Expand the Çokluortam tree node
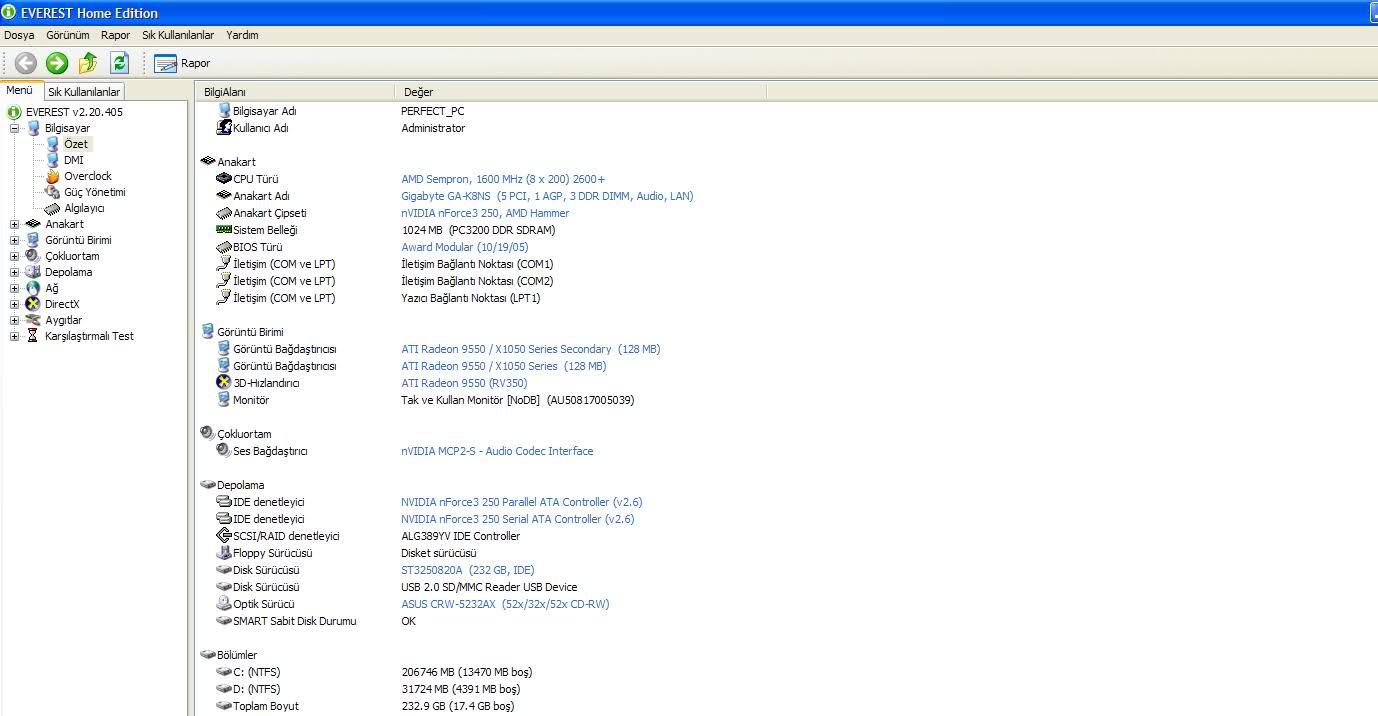The image size is (1378, 716). tap(15, 256)
